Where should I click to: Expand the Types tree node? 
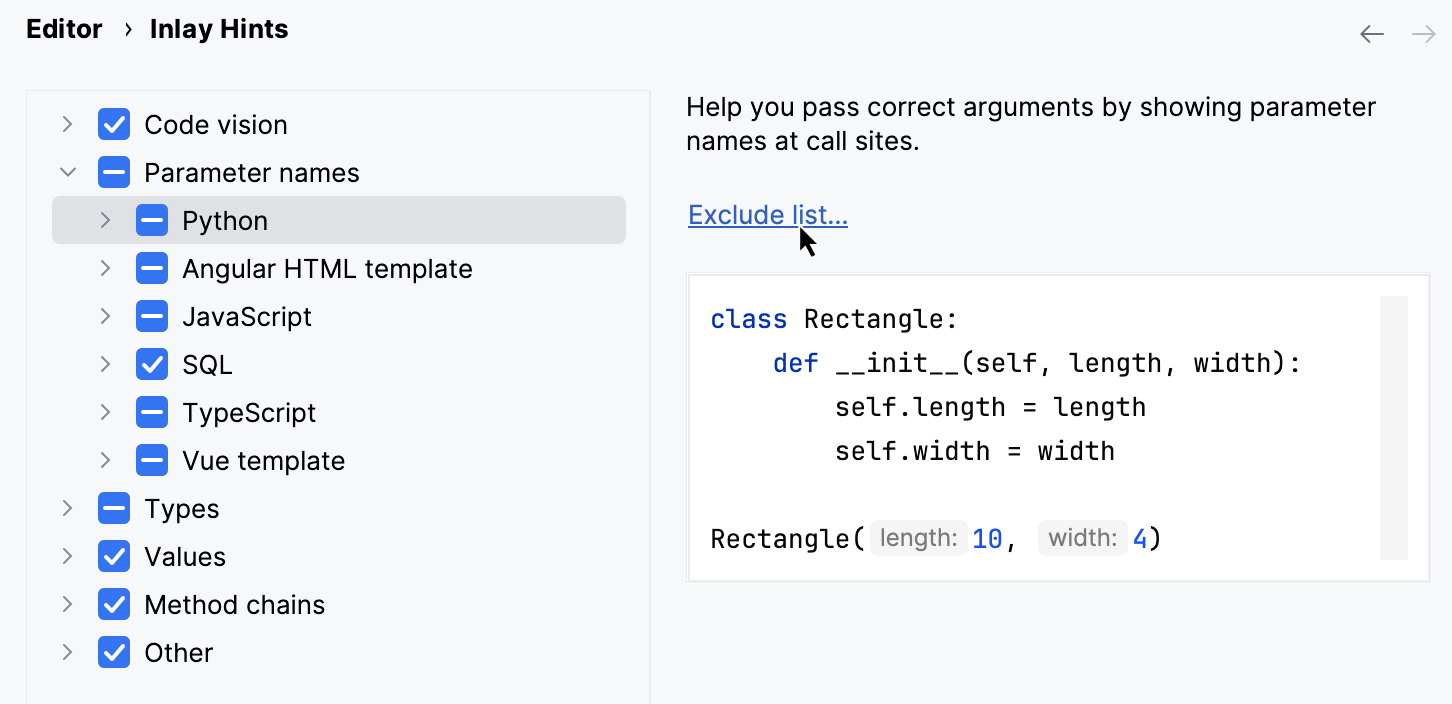67,508
